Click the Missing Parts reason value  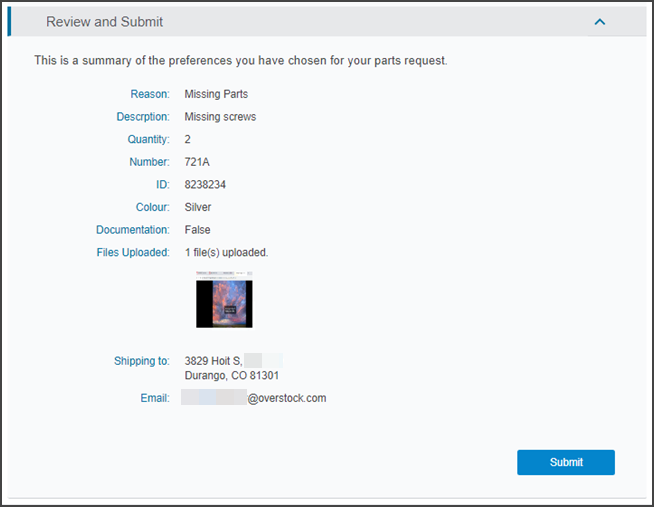pyautogui.click(x=216, y=94)
